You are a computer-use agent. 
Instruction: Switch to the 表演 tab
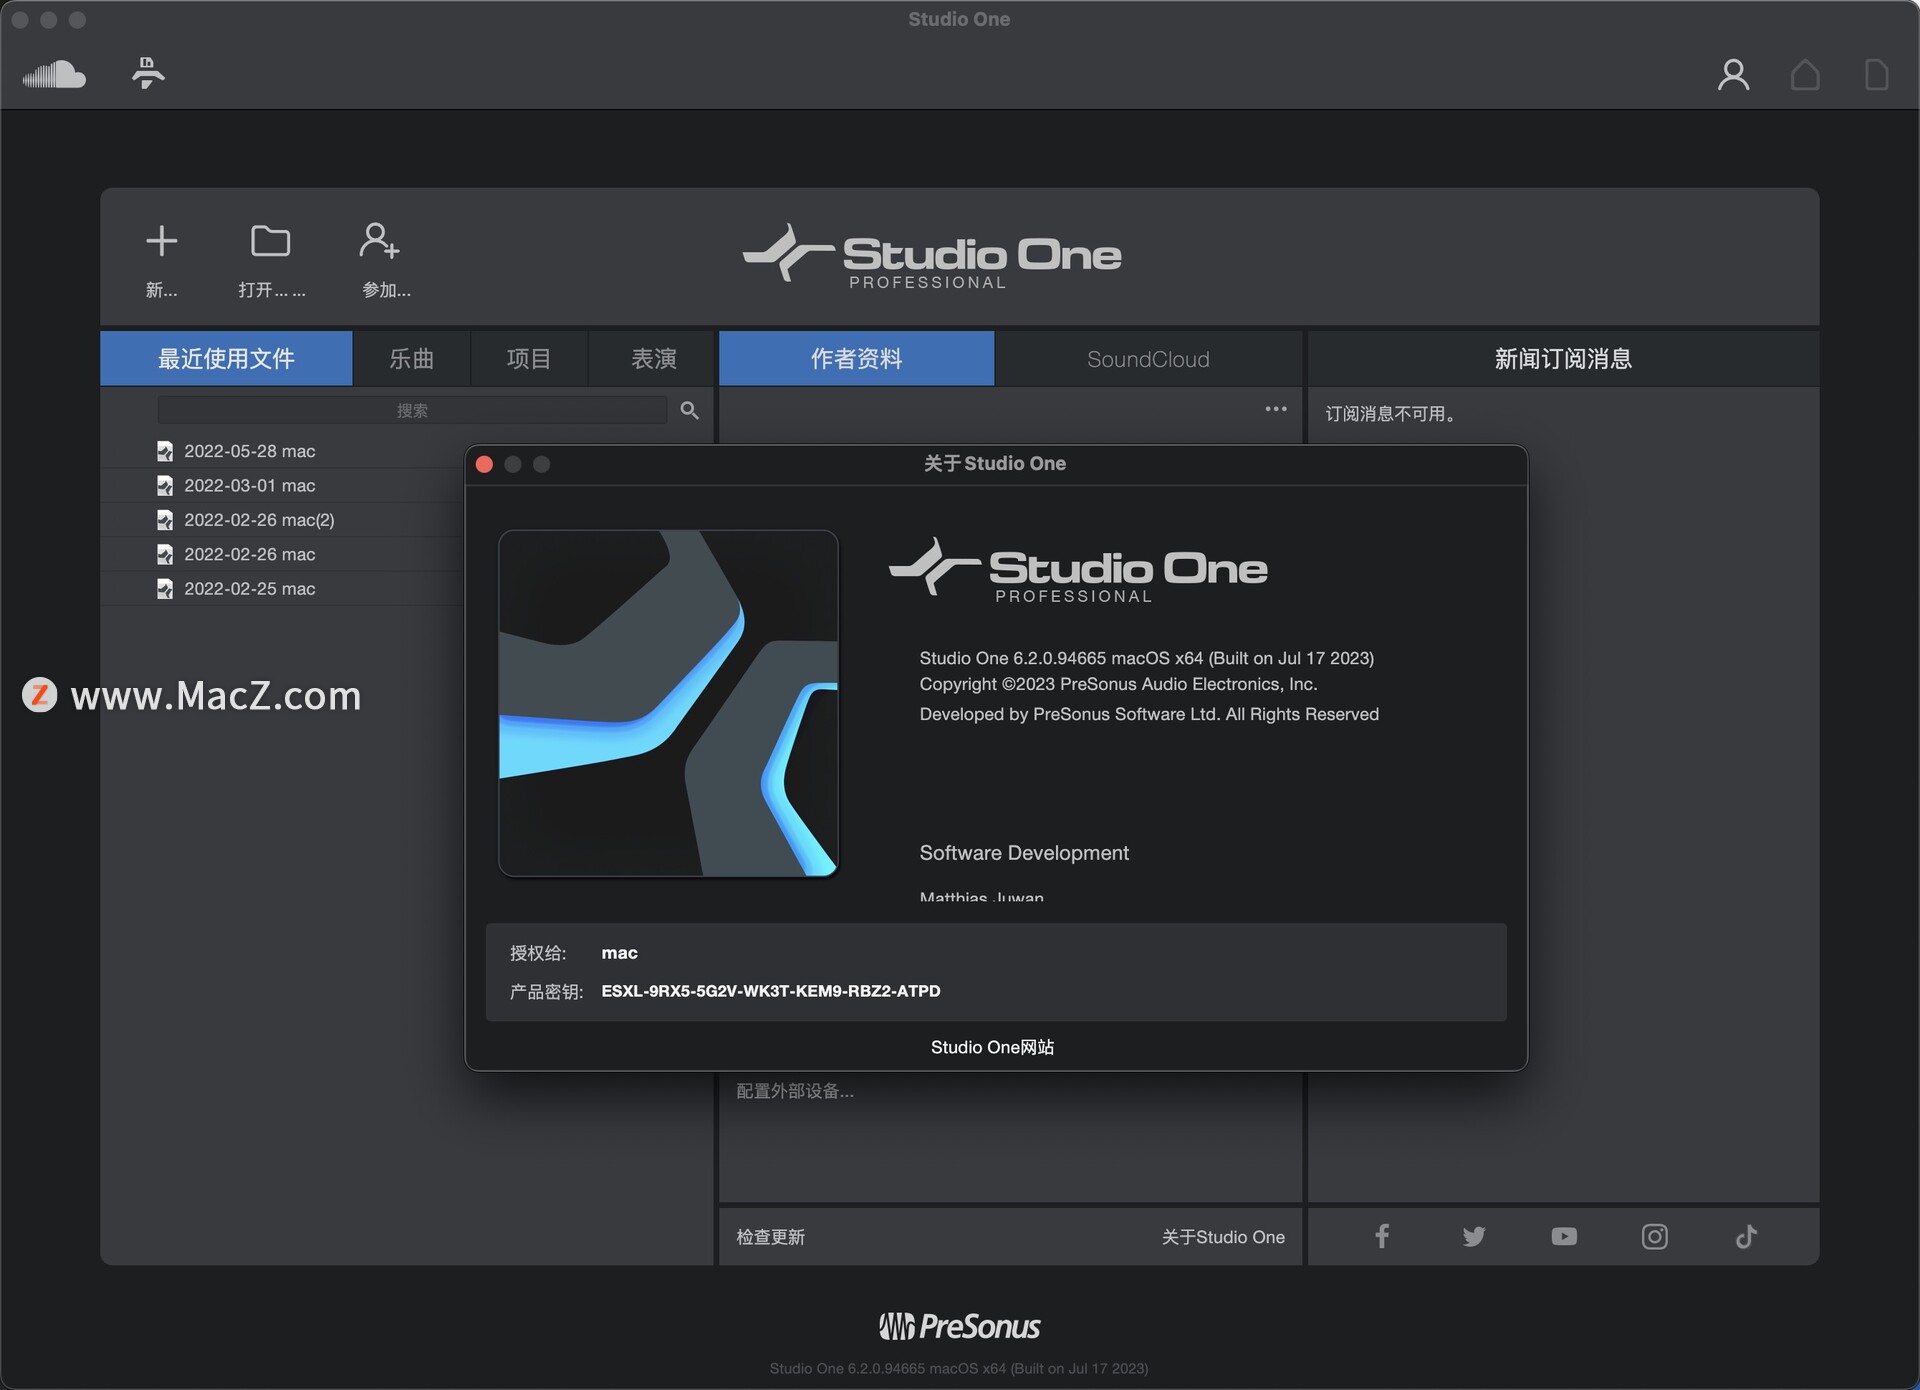(x=654, y=358)
